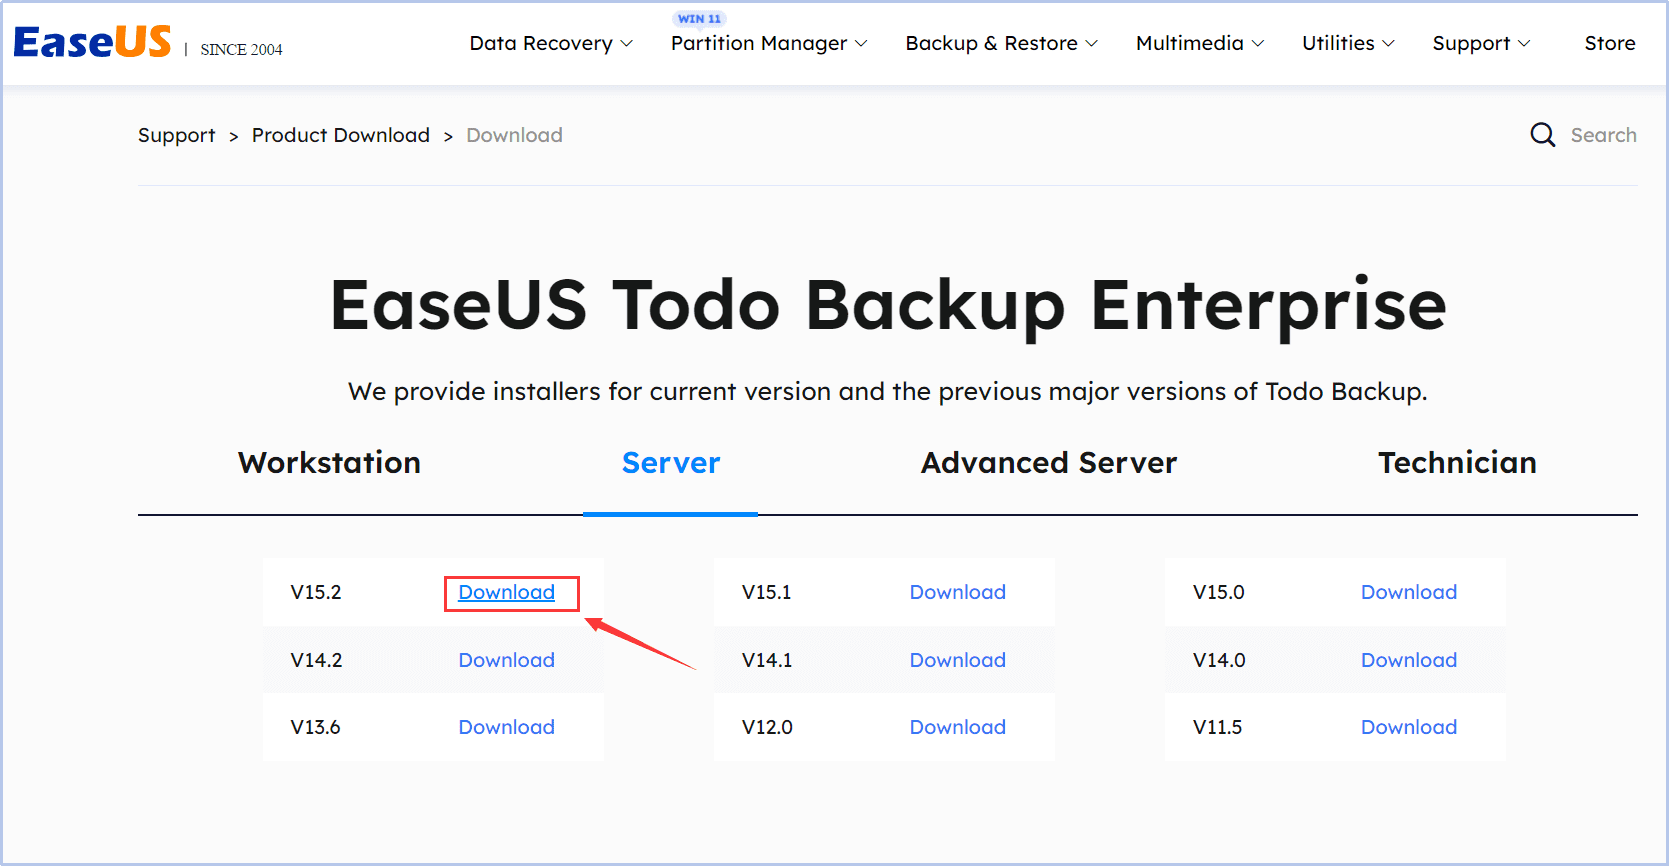Image resolution: width=1670 pixels, height=867 pixels.
Task: Download the V11.5 installer
Action: coord(1408,727)
